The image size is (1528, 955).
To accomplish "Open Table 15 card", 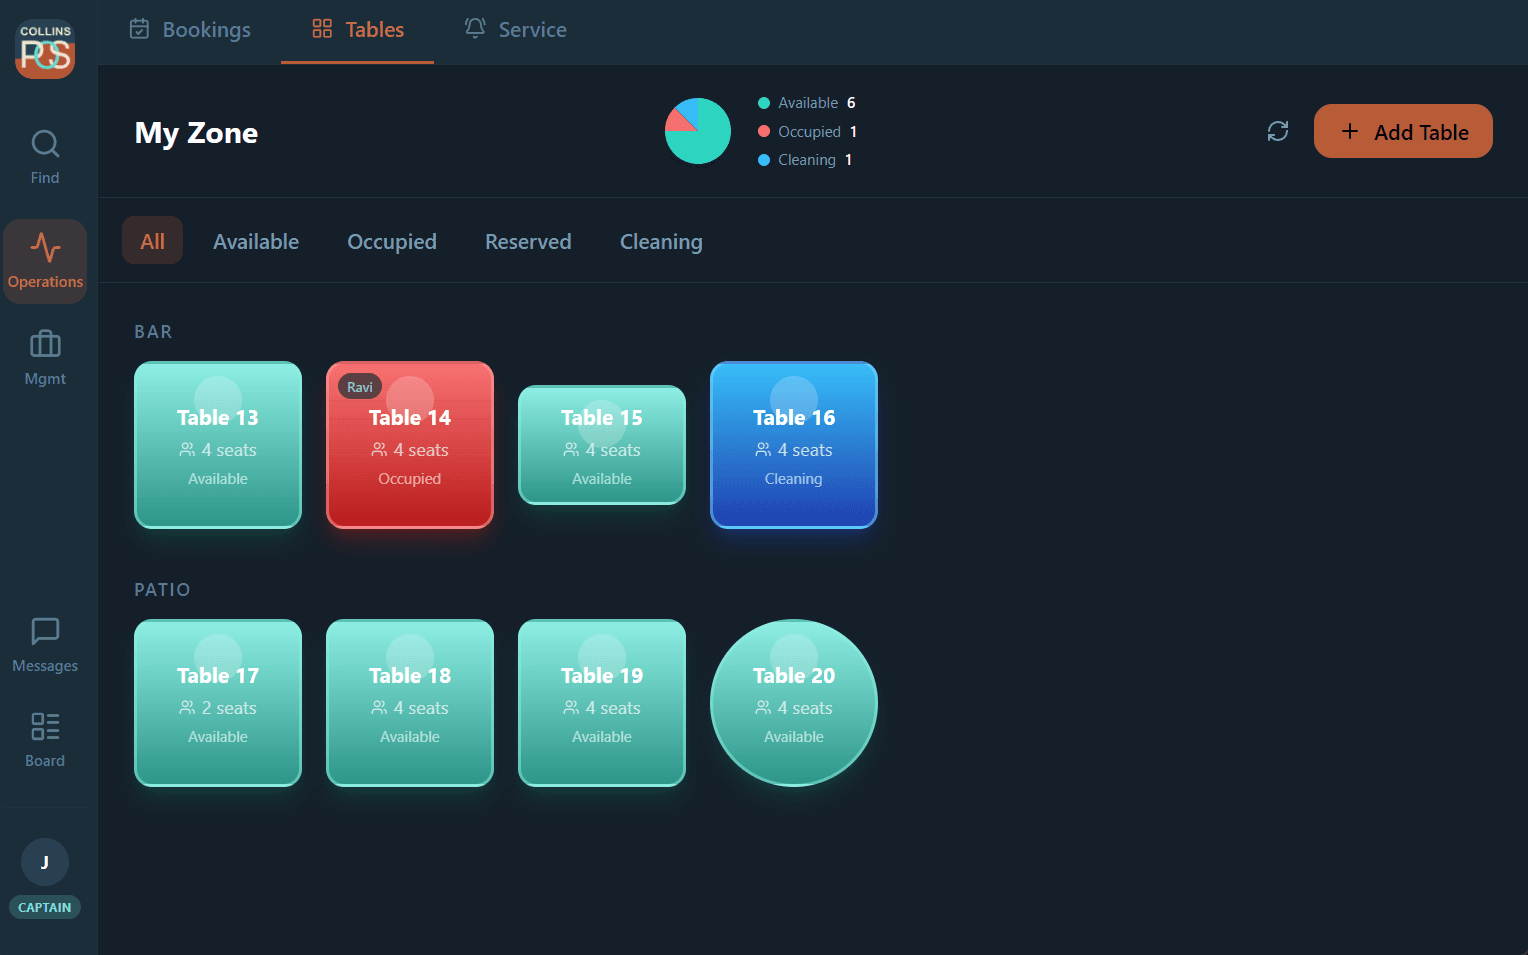I will point(602,445).
